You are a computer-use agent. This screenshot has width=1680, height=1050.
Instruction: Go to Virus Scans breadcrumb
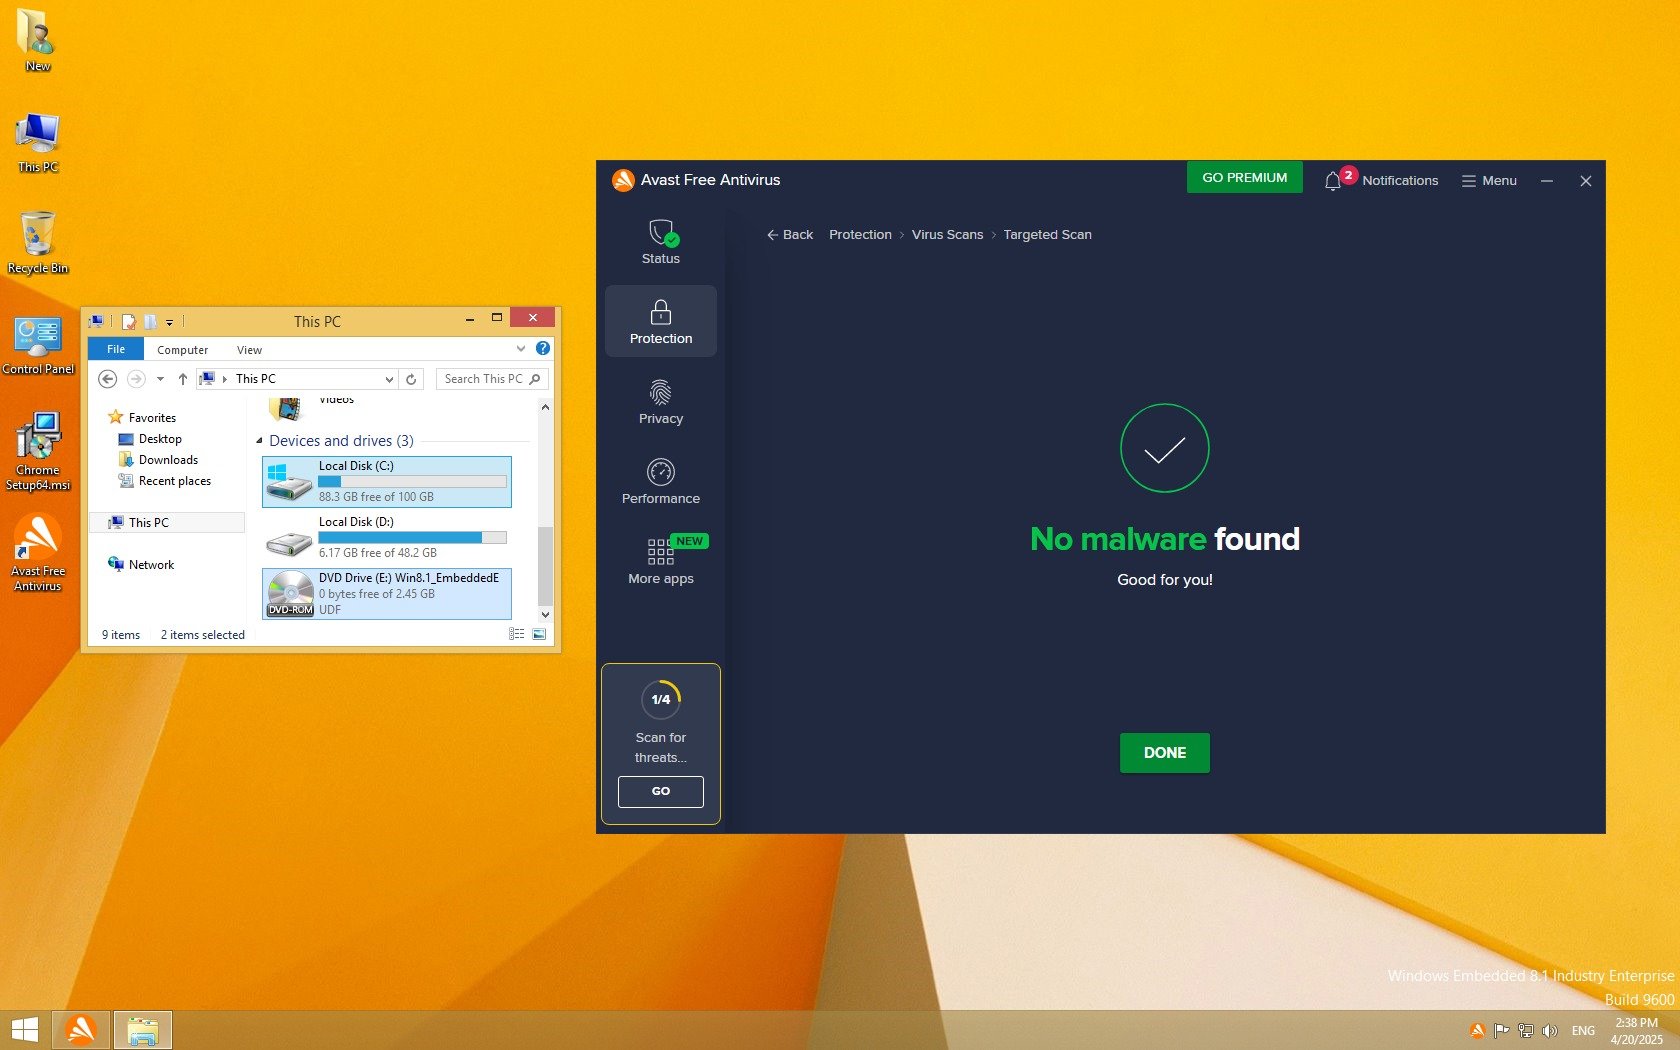(x=947, y=235)
